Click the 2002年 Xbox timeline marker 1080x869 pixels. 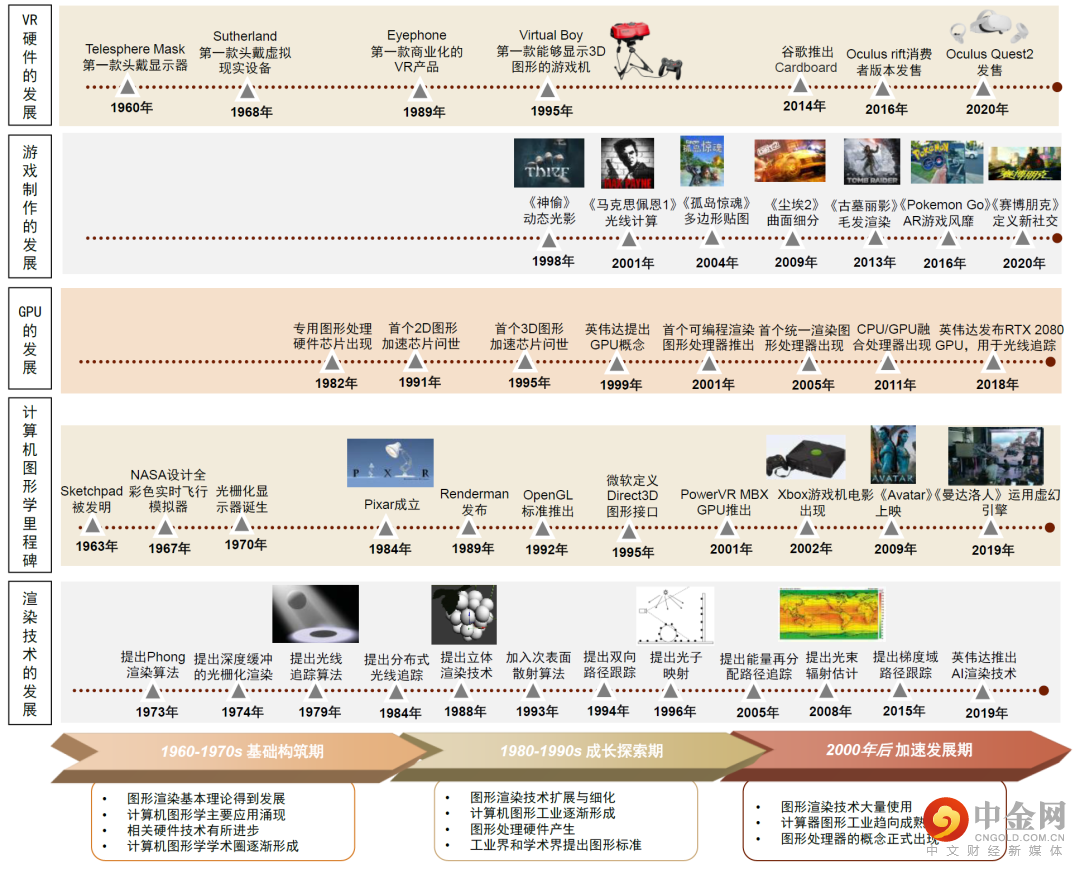click(807, 528)
